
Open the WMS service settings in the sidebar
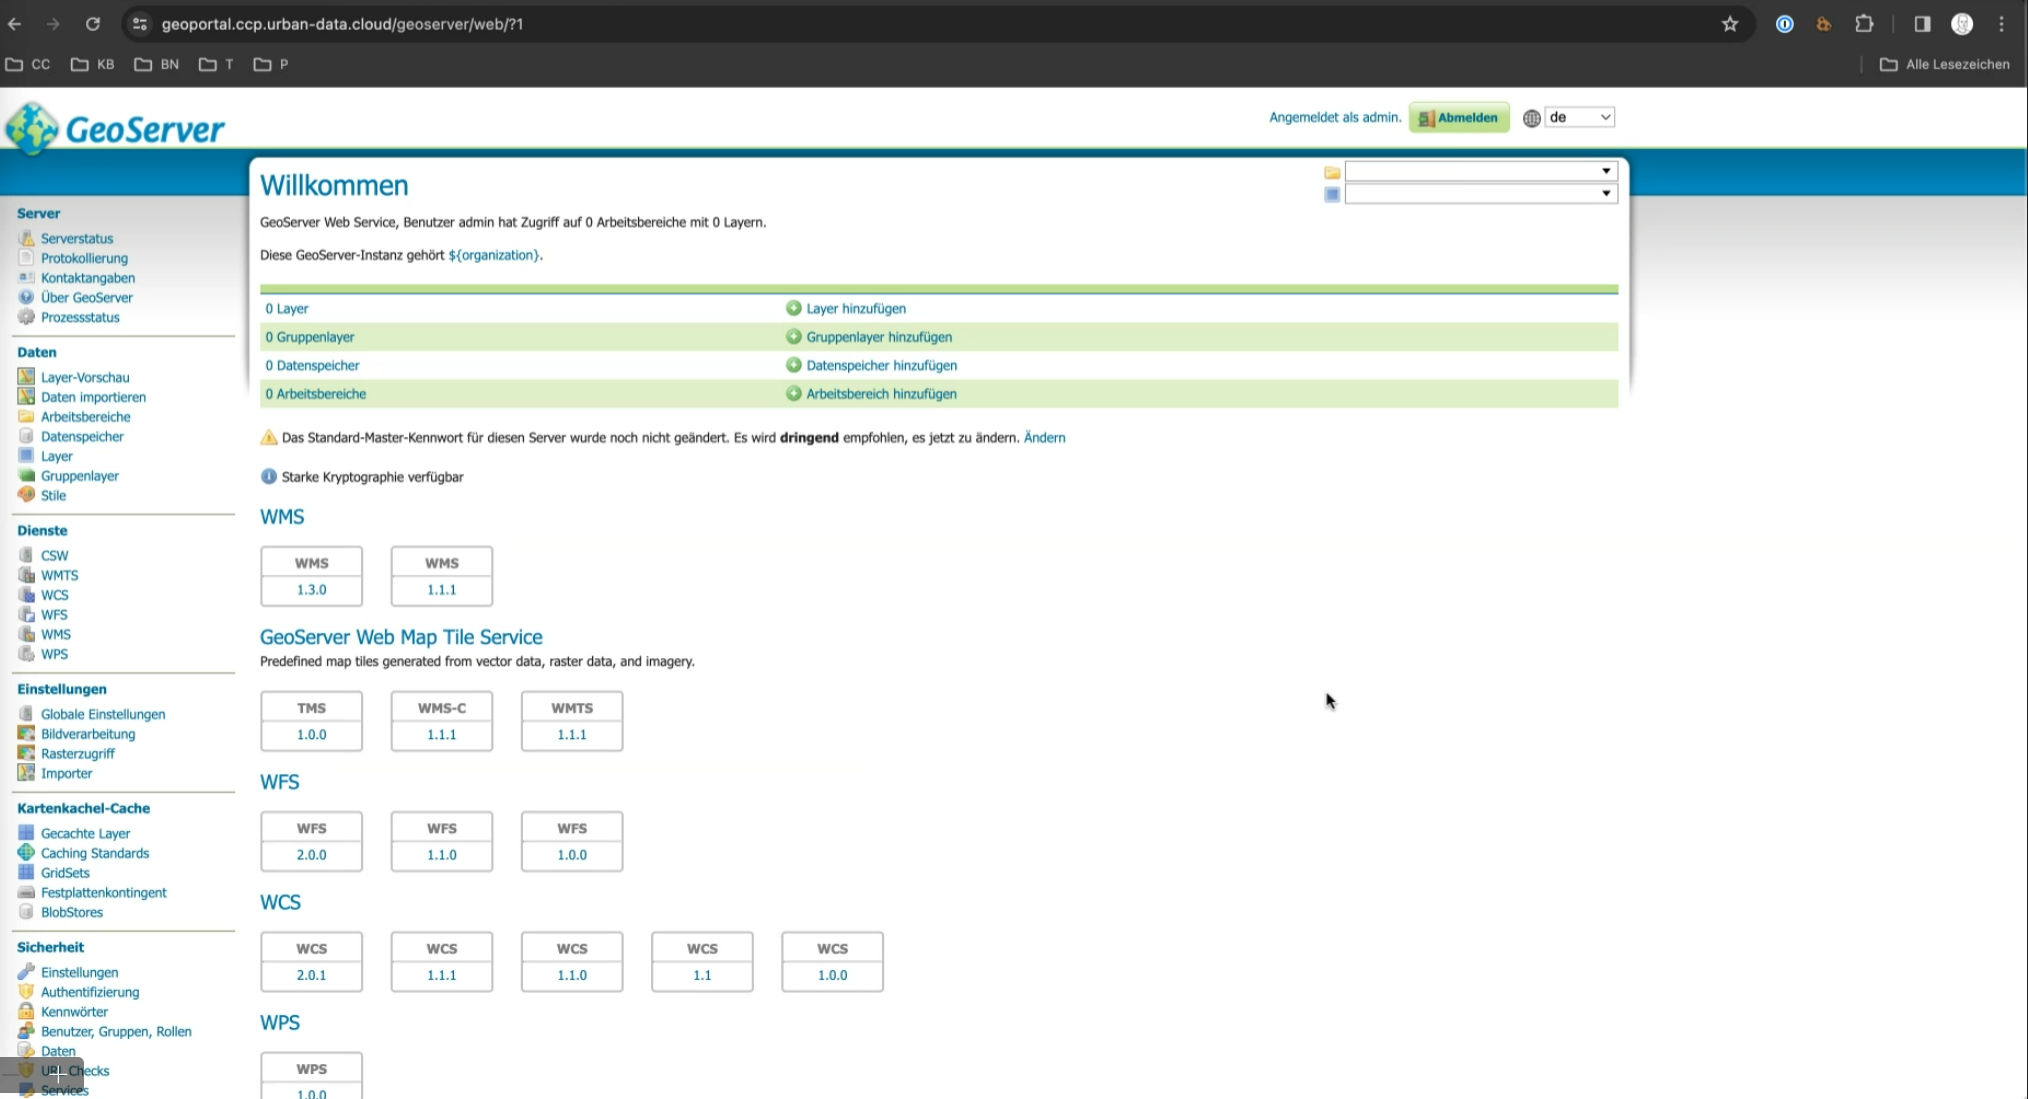click(56, 634)
